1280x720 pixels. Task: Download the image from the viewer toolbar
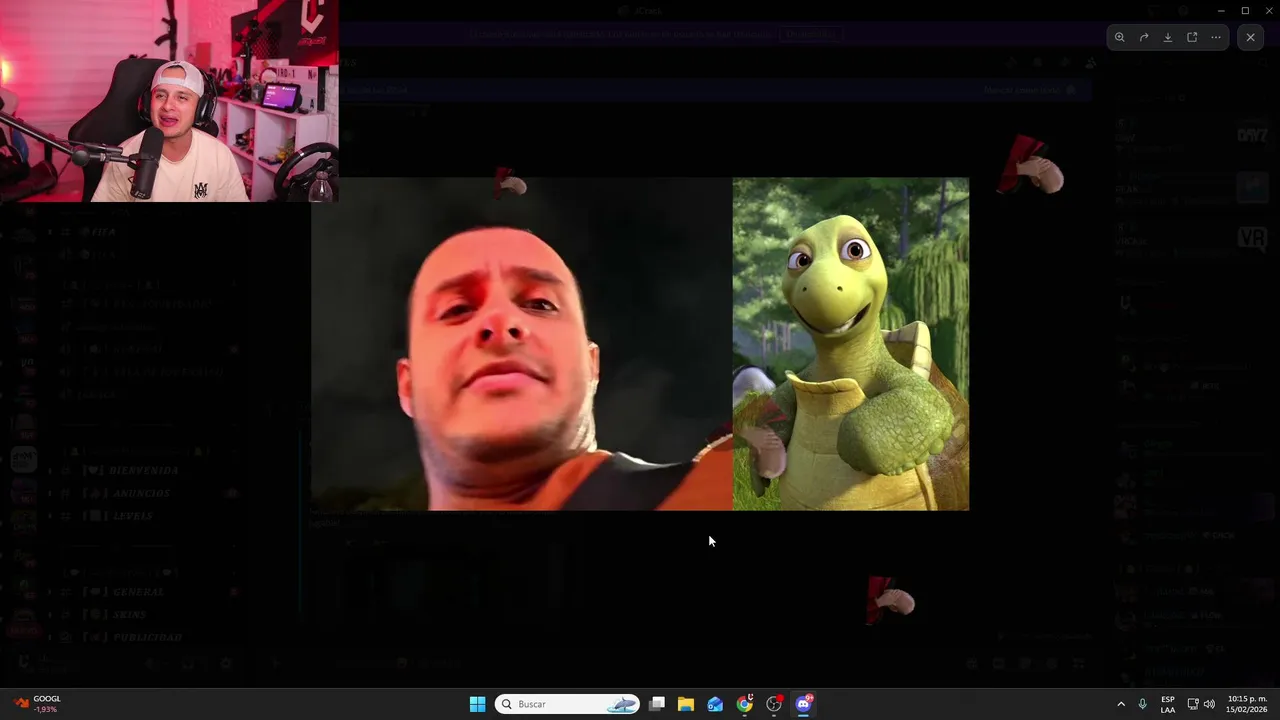pos(1167,37)
